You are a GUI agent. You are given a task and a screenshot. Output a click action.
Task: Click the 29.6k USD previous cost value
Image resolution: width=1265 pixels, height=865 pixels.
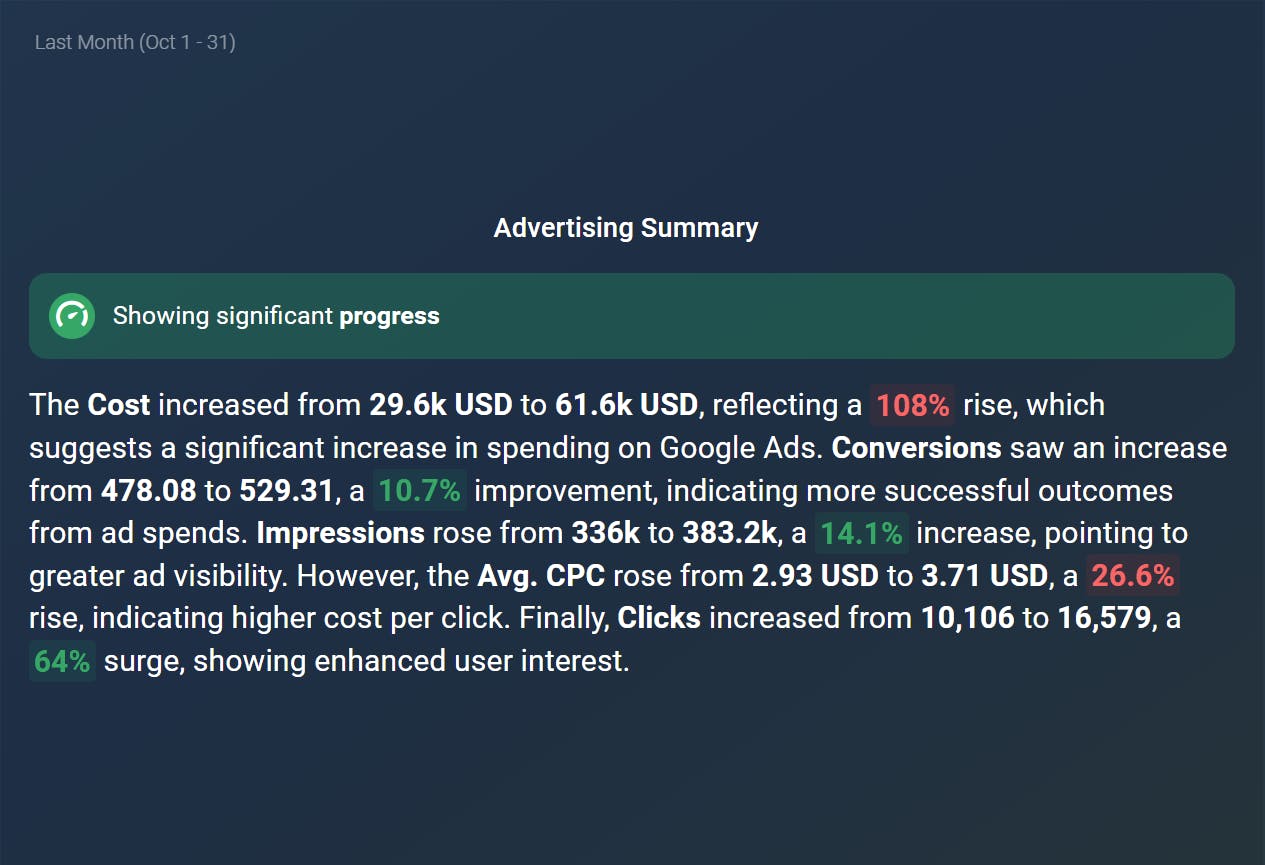pos(440,405)
